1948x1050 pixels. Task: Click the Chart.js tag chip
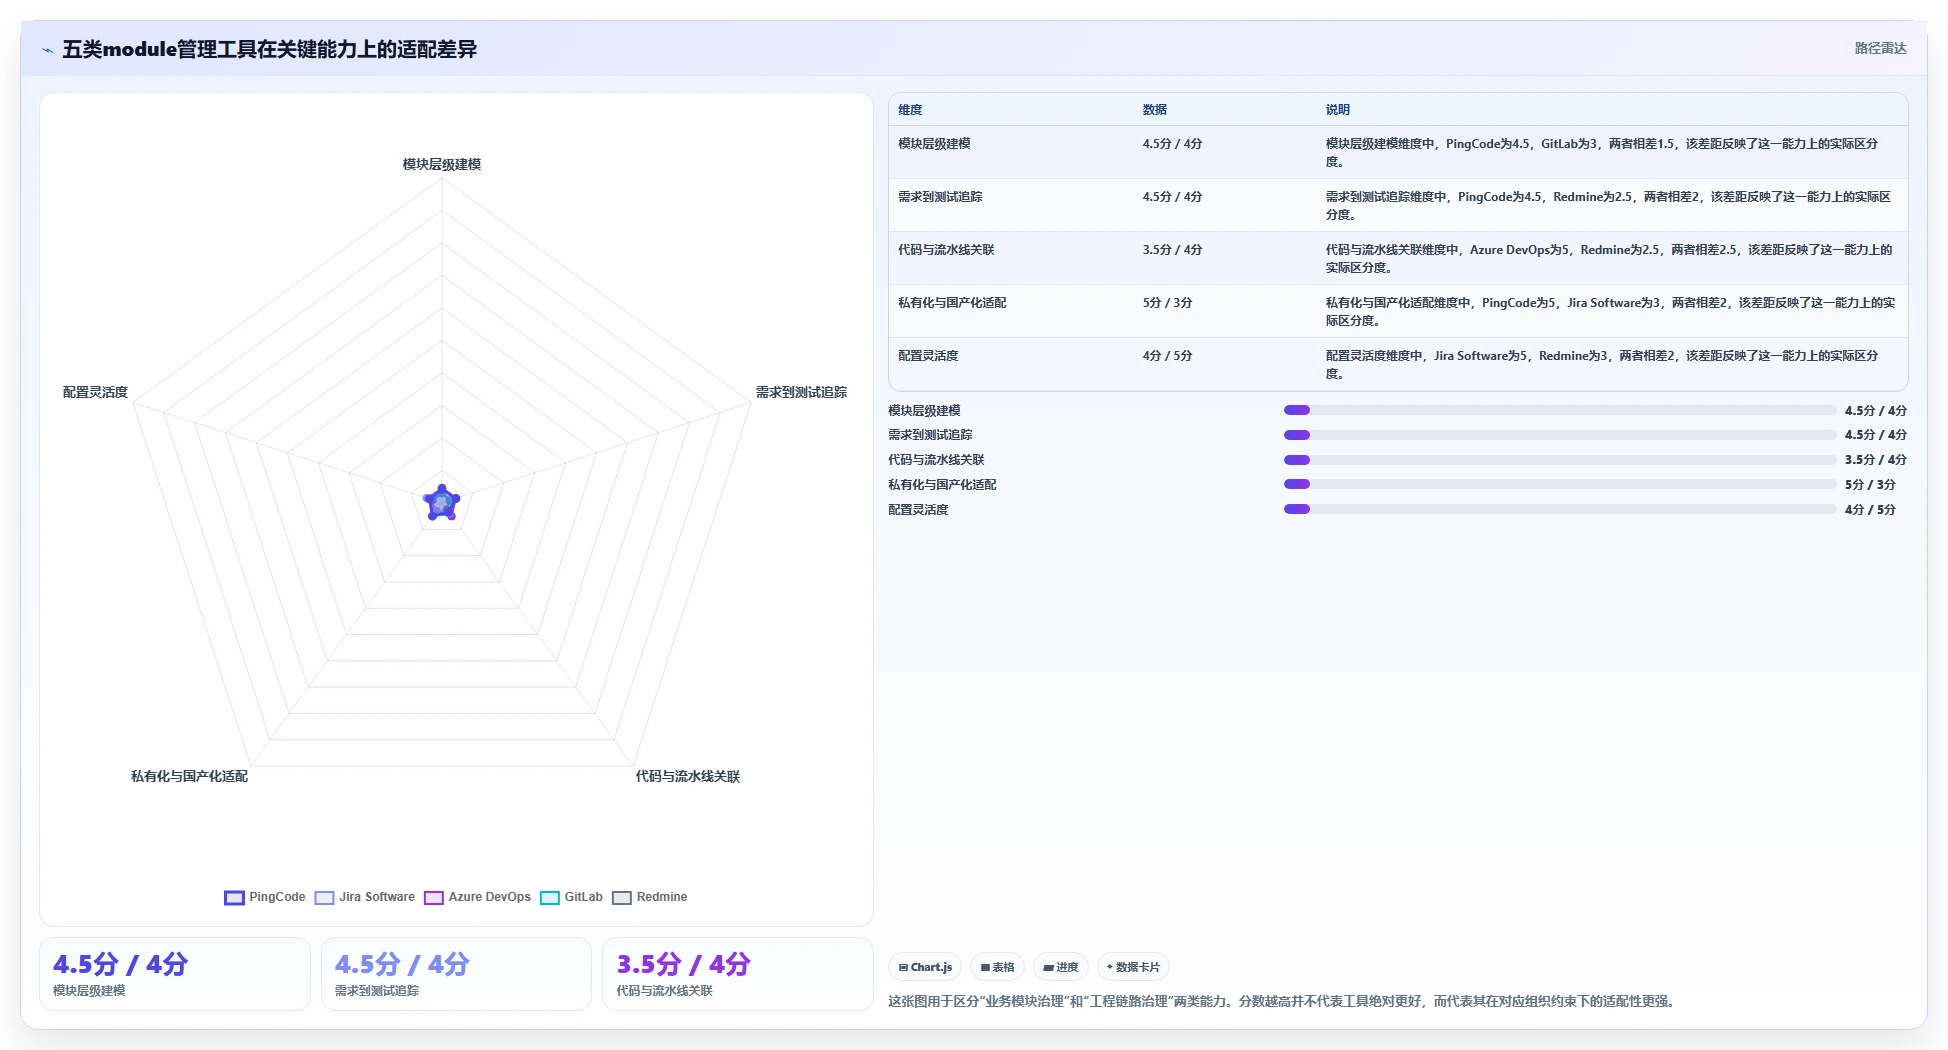click(x=925, y=967)
